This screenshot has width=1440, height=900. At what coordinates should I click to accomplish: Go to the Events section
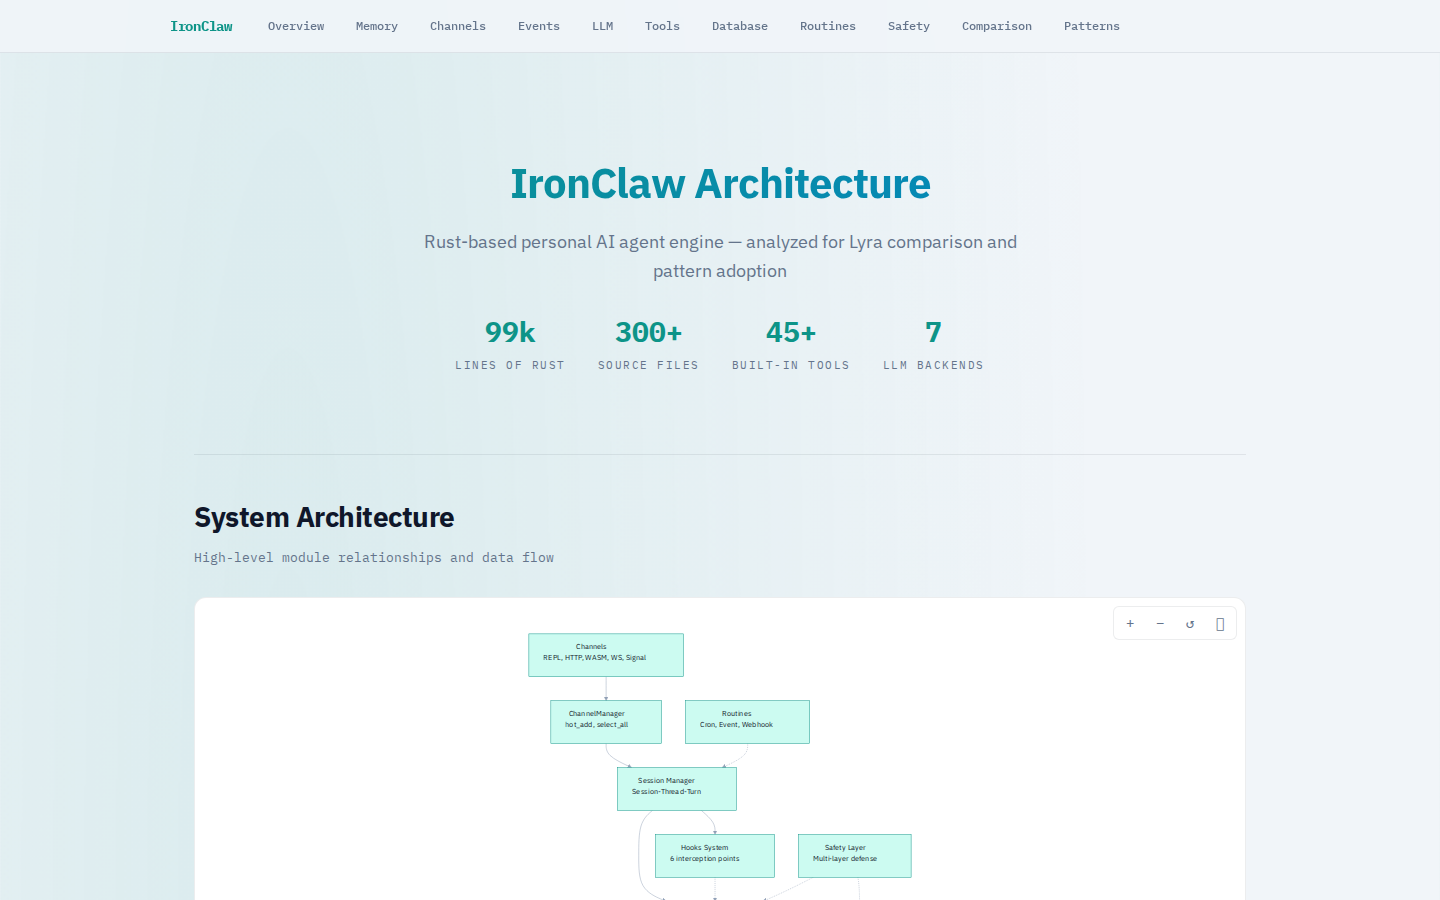[x=538, y=26]
